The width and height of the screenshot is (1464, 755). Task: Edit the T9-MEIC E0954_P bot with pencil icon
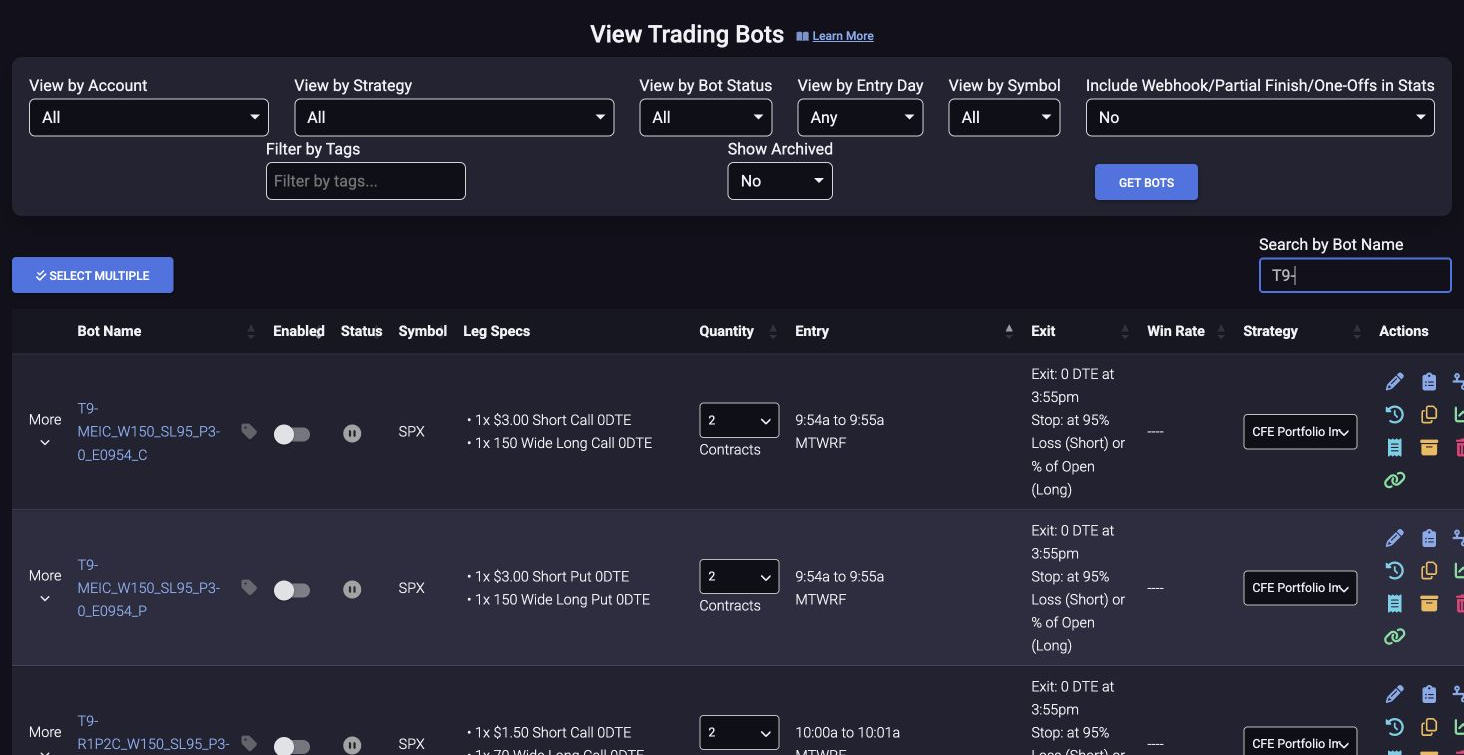click(x=1394, y=538)
